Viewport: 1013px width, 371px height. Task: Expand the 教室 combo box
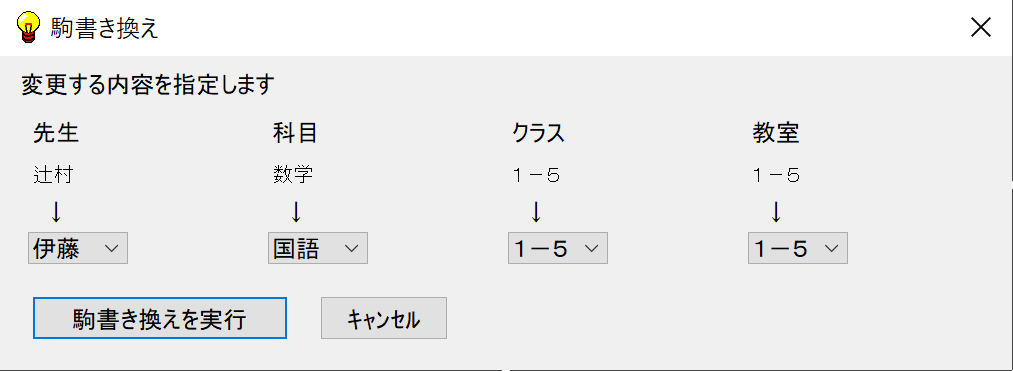[798, 248]
